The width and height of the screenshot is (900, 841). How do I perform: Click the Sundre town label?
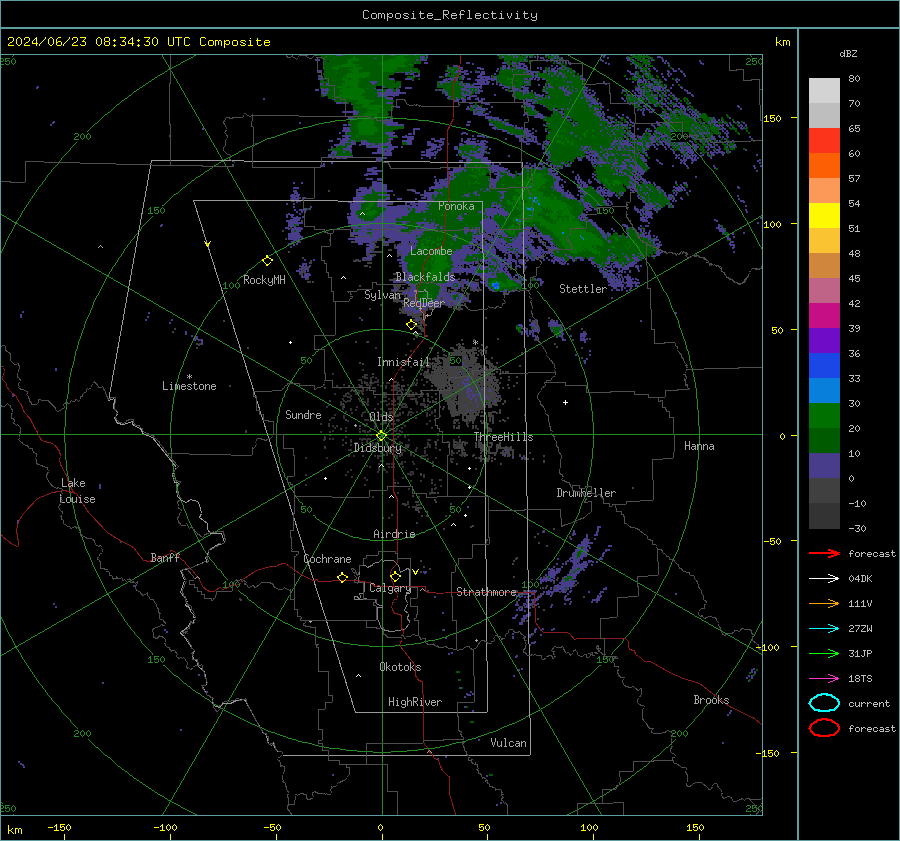[x=303, y=415]
